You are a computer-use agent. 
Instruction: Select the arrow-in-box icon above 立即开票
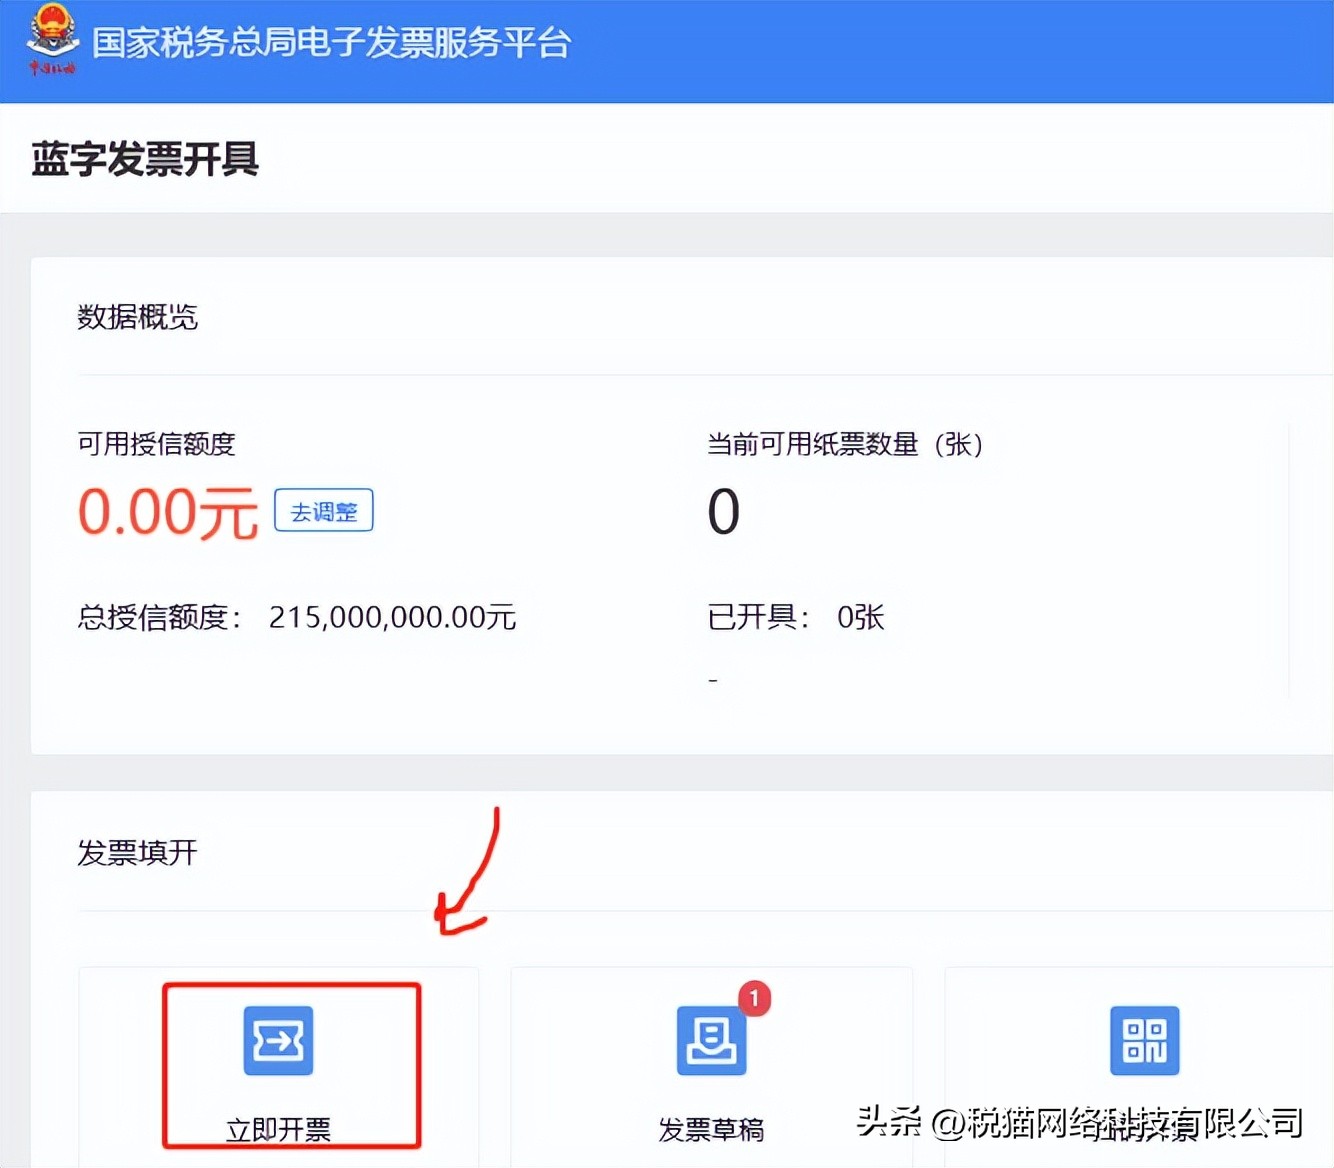click(277, 1040)
